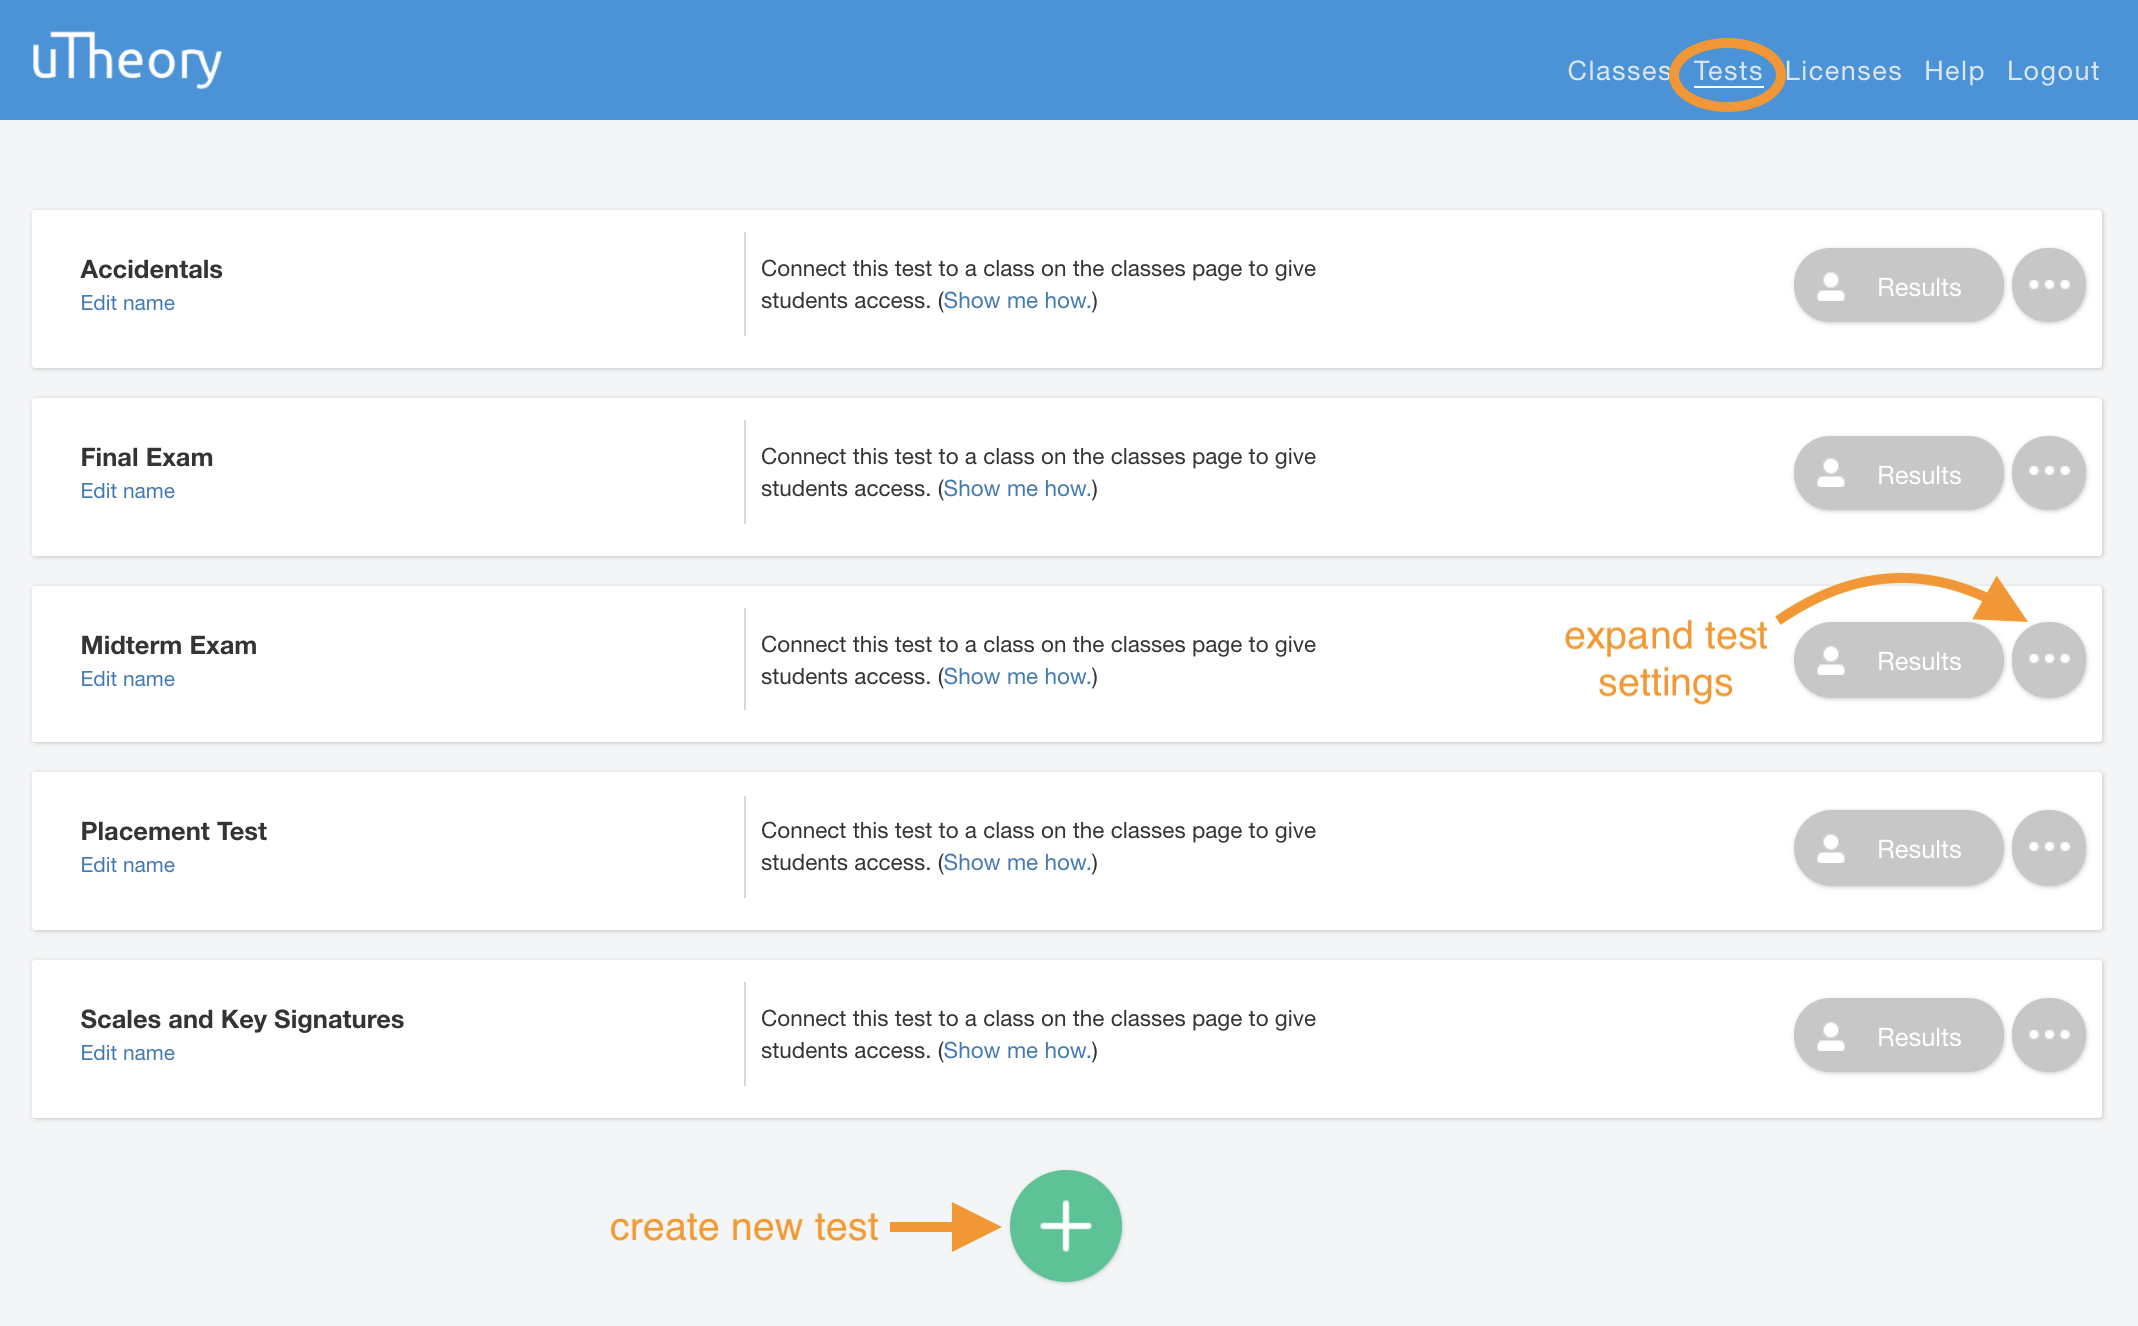This screenshot has height=1326, width=2138.
Task: Open the Help page
Action: click(x=1954, y=71)
